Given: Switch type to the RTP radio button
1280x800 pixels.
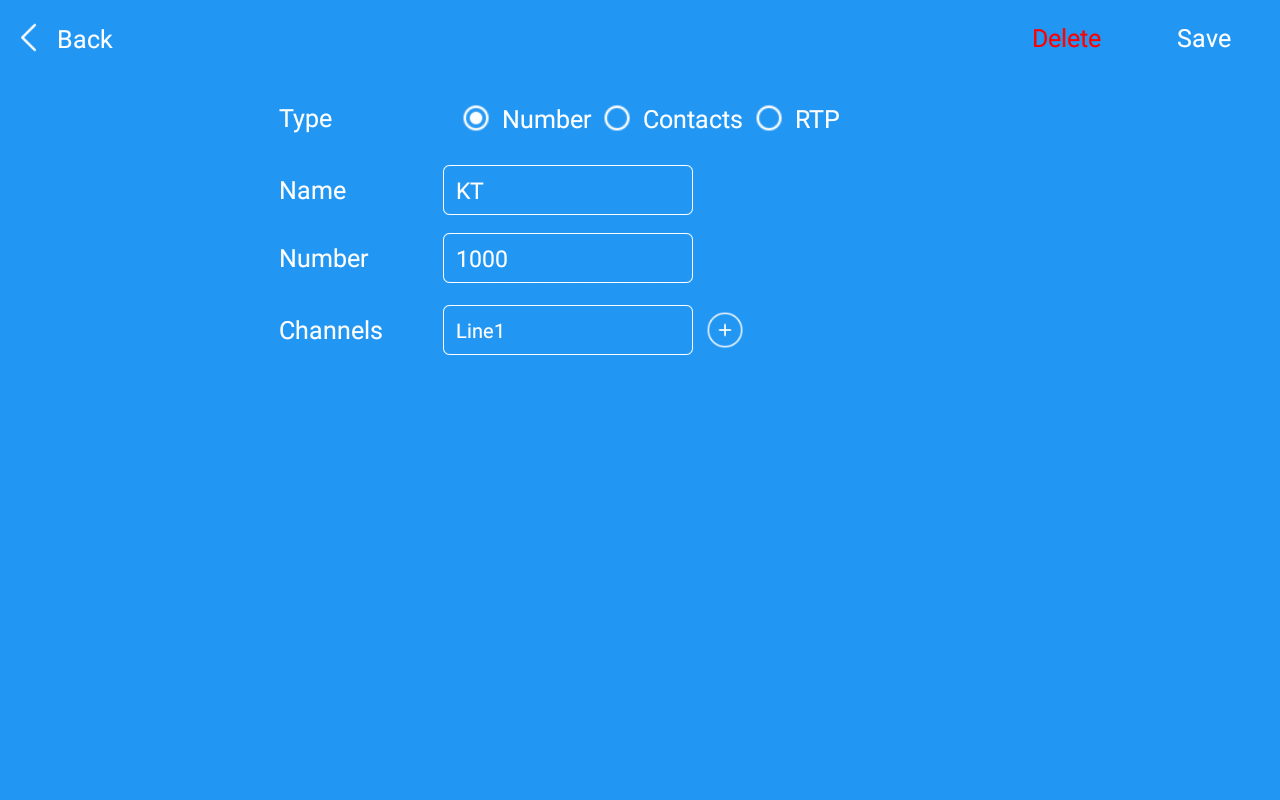Looking at the screenshot, I should pyautogui.click(x=769, y=119).
